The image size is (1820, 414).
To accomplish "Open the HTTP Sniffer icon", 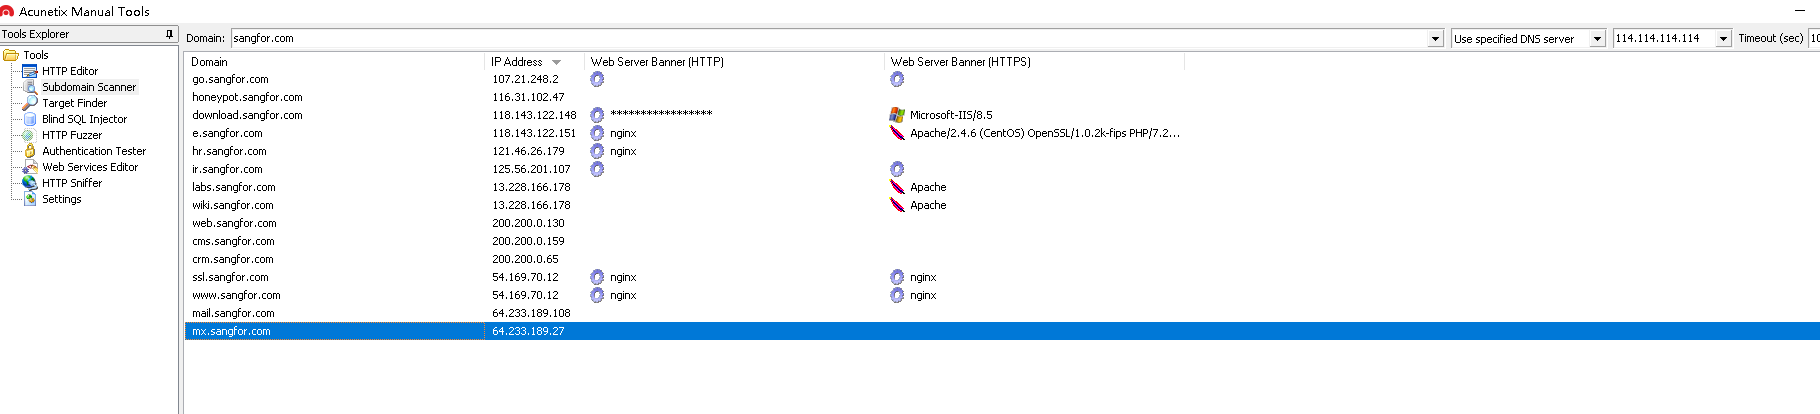I will click(30, 183).
